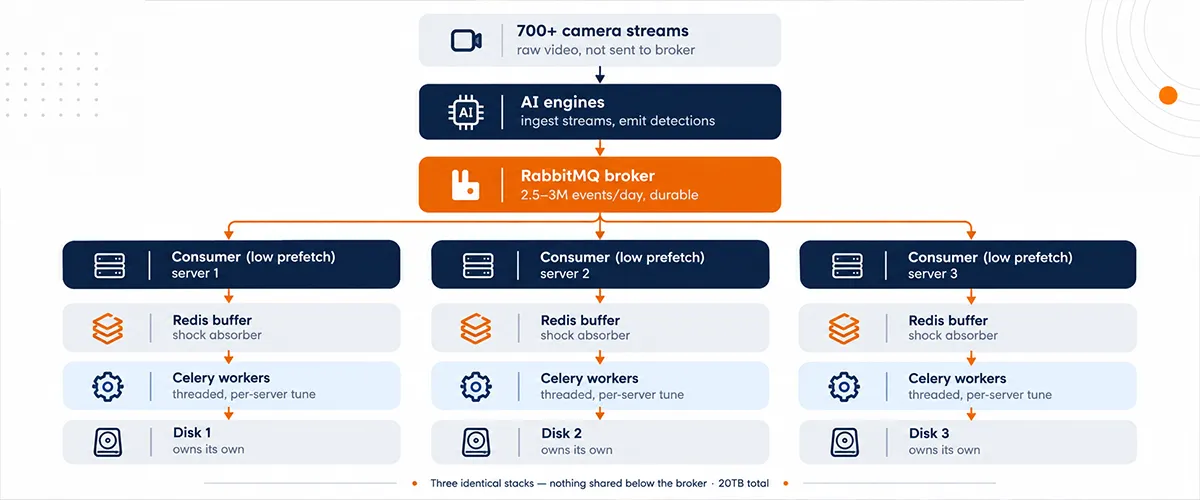Click the Redis stack icon under server 3
The image size is (1200, 500).
click(846, 327)
